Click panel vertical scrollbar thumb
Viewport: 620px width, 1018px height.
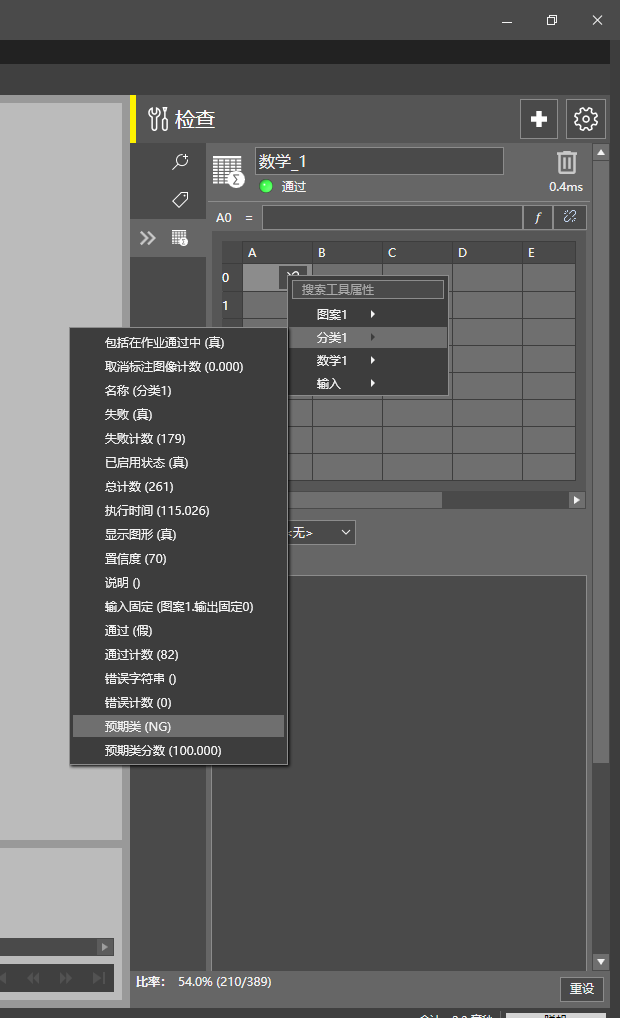coord(601,462)
